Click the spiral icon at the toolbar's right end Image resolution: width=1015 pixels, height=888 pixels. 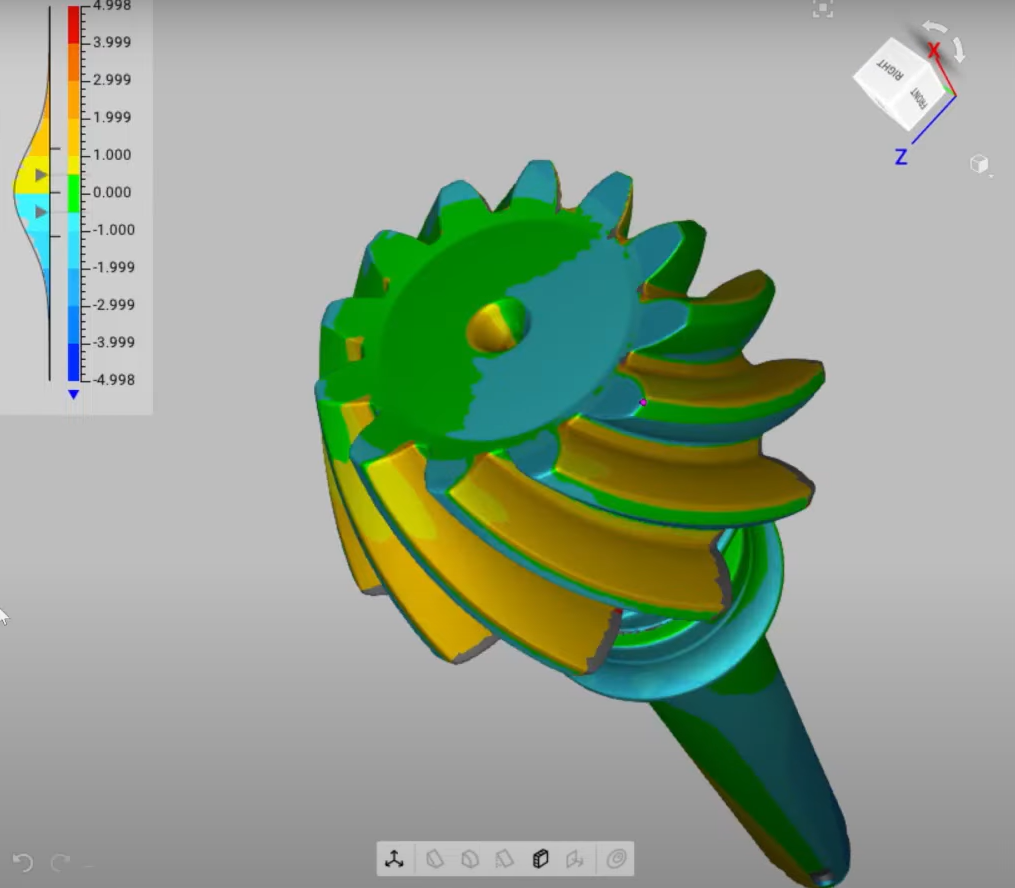[616, 858]
